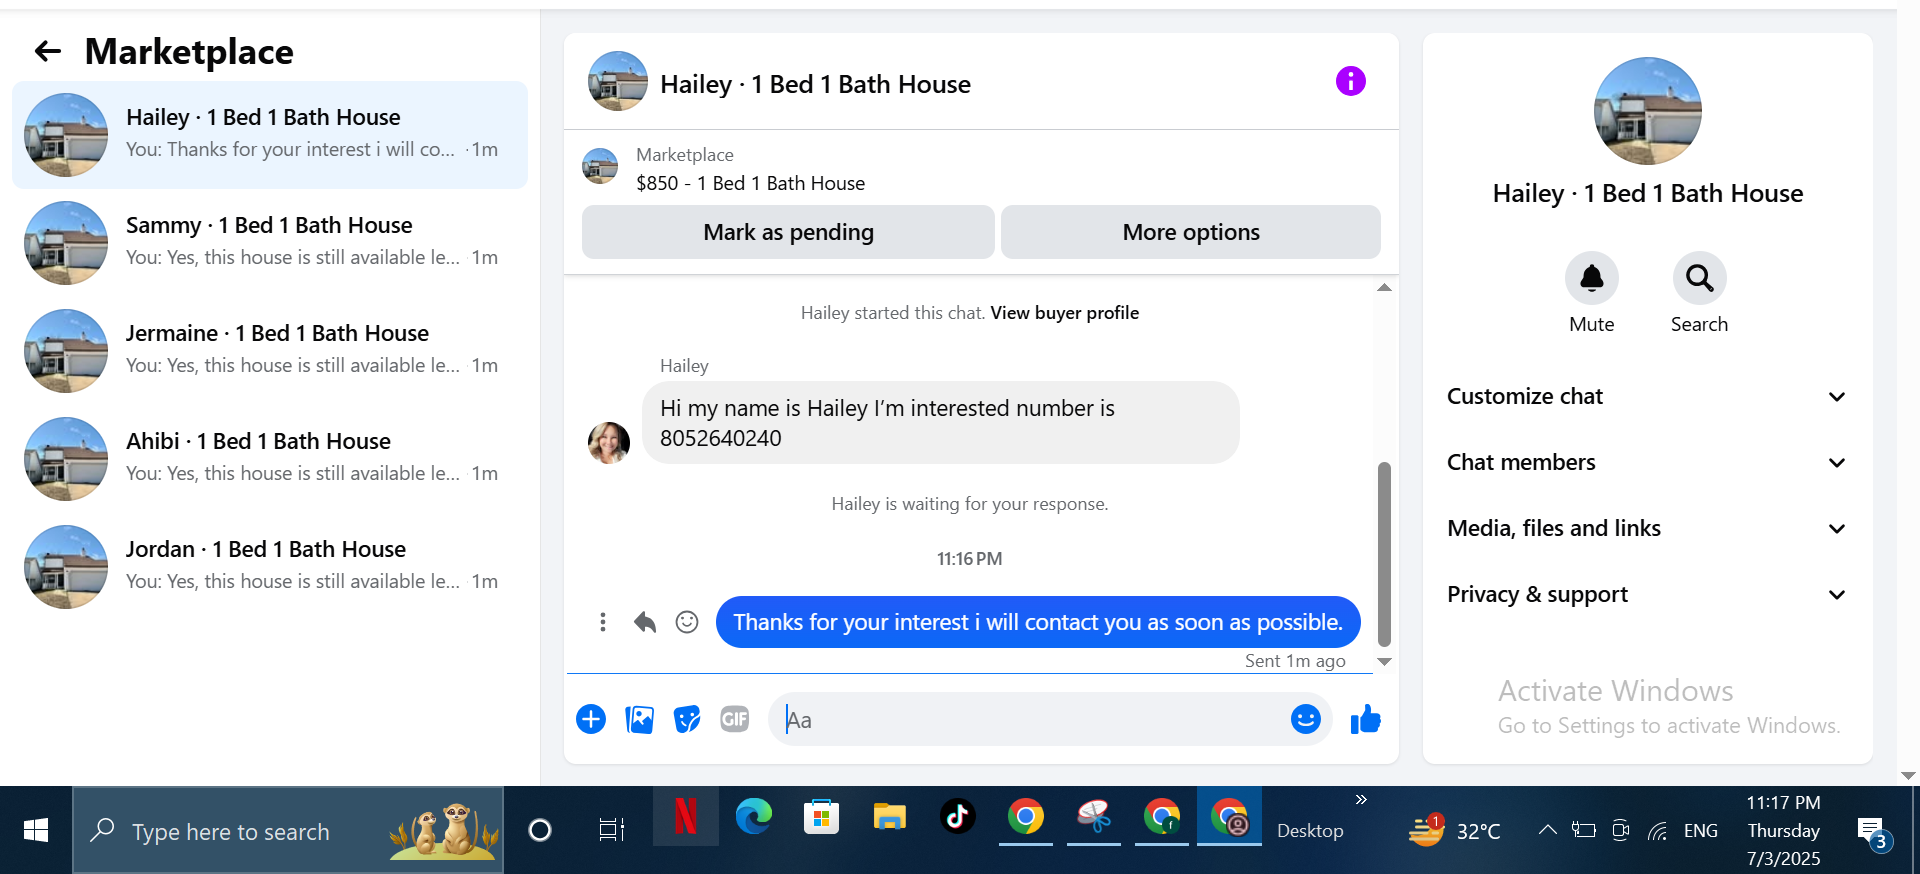Open Jordan conversation in list
Viewport: 1920px width, 874px height.
tap(270, 567)
